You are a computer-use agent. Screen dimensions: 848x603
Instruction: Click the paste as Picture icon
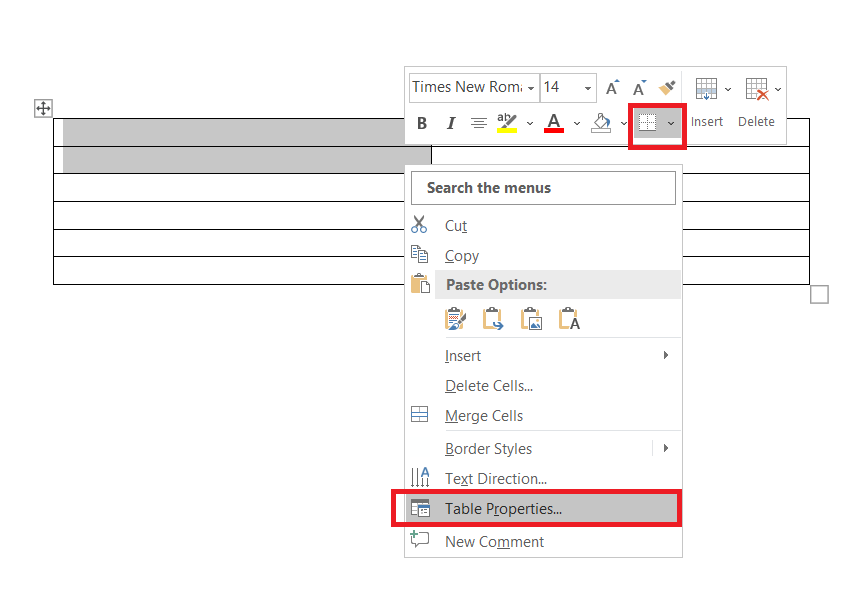[x=531, y=319]
